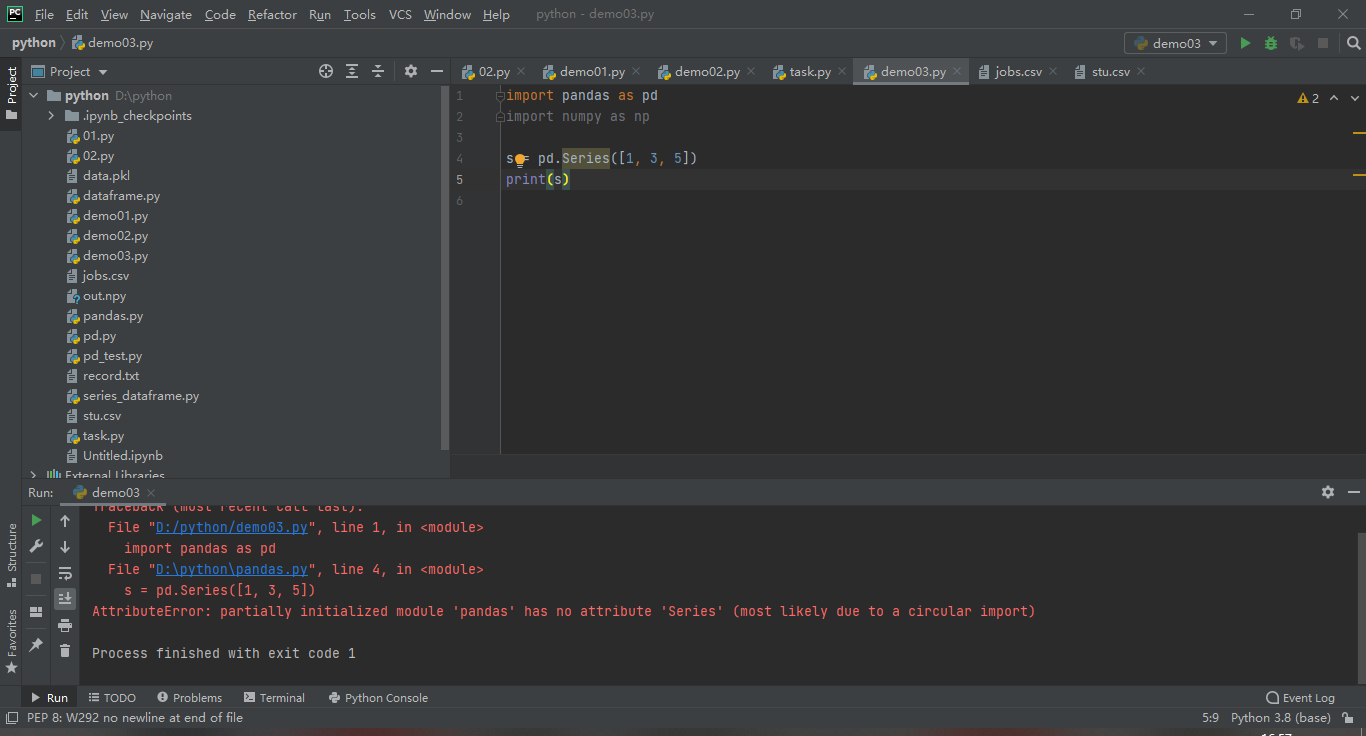This screenshot has width=1366, height=736.
Task: Toggle Favorites side tool window button
Action: [x=11, y=641]
